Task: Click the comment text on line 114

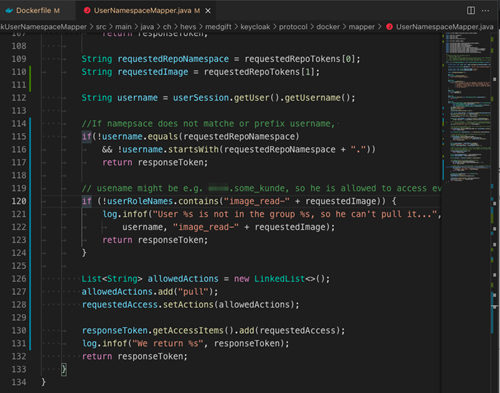Action: coord(208,124)
